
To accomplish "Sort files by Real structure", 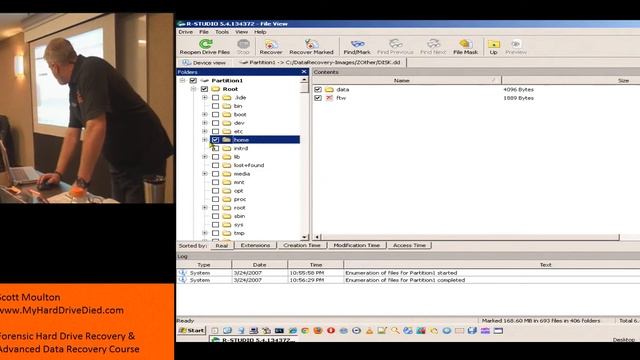I will 222,245.
